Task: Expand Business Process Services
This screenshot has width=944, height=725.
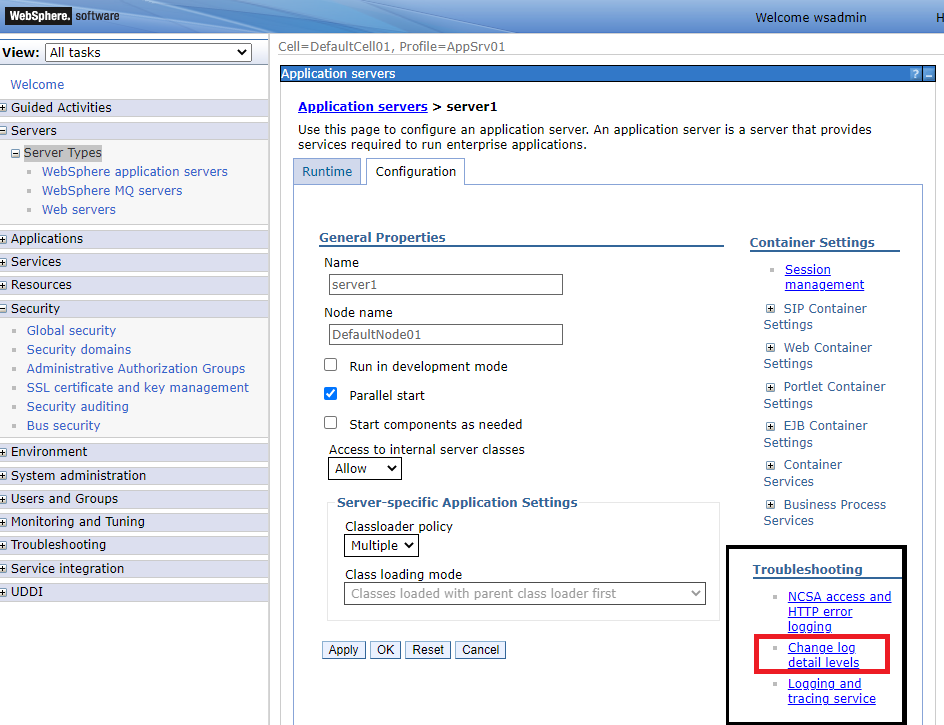Action: click(770, 505)
